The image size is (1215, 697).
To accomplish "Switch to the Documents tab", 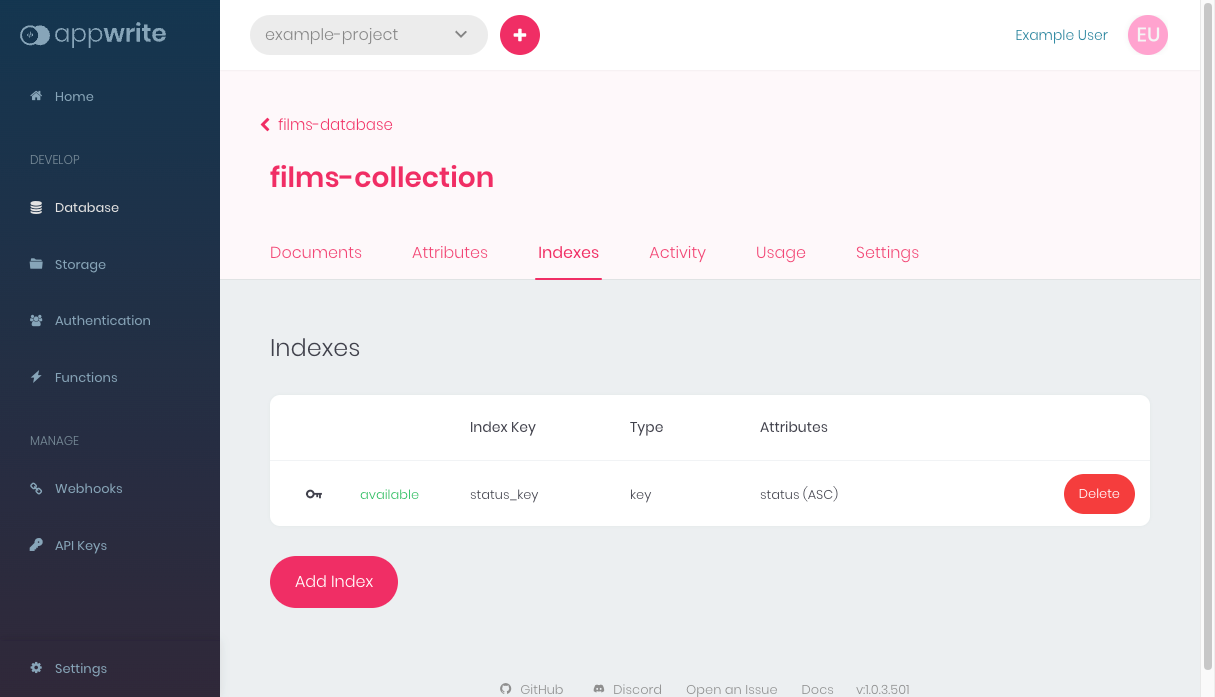I will tap(316, 253).
